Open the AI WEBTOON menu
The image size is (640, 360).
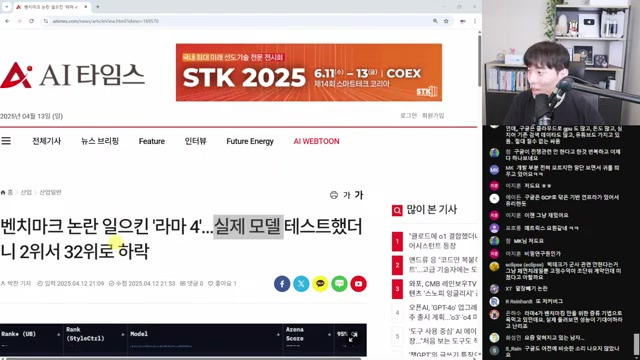click(x=316, y=141)
